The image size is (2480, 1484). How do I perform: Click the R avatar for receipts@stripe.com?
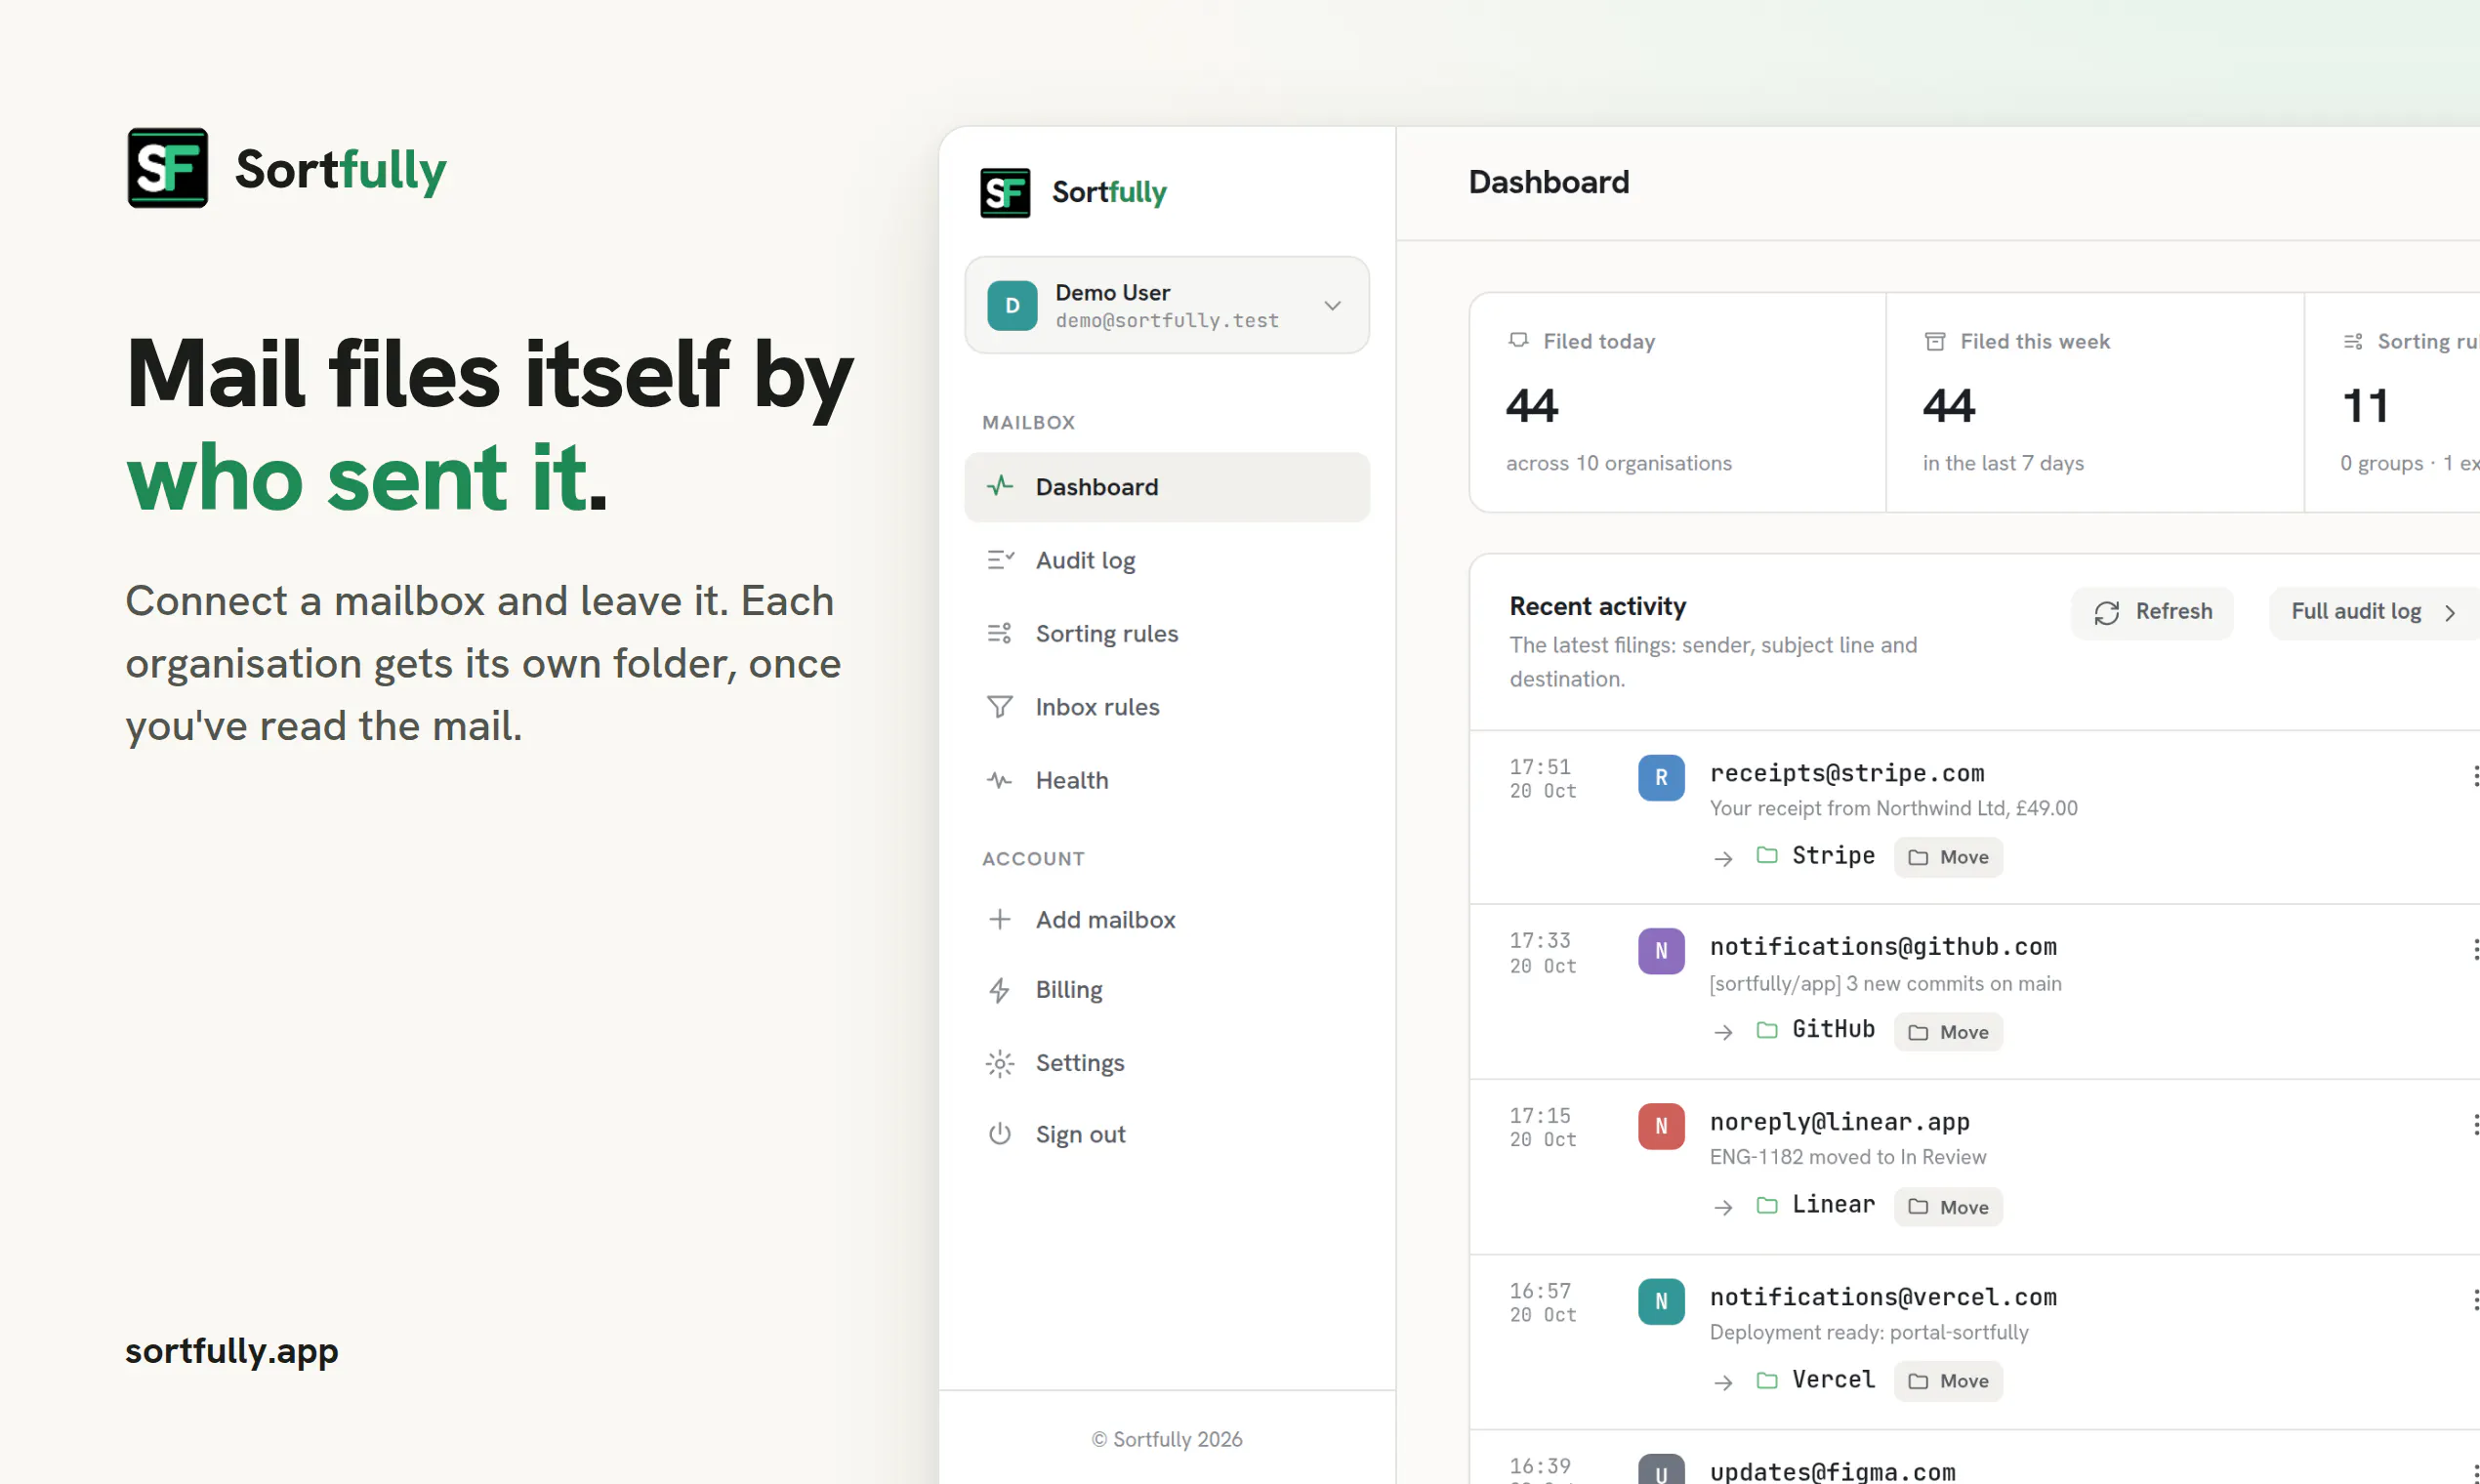(x=1661, y=777)
